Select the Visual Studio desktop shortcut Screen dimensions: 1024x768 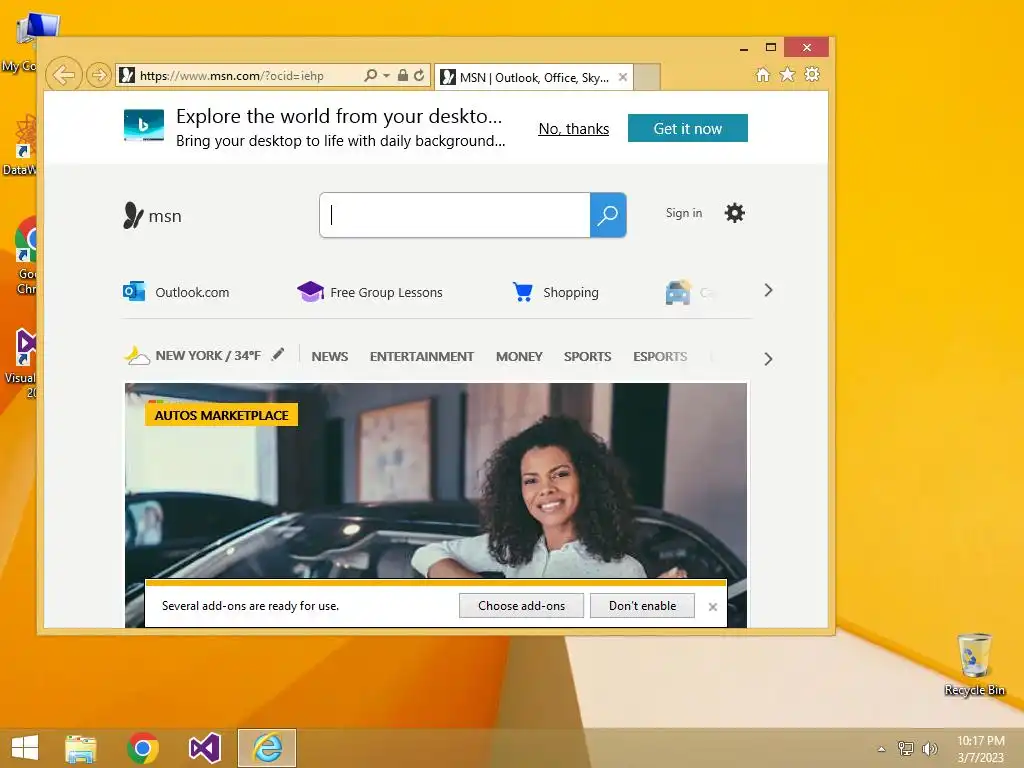click(x=22, y=363)
